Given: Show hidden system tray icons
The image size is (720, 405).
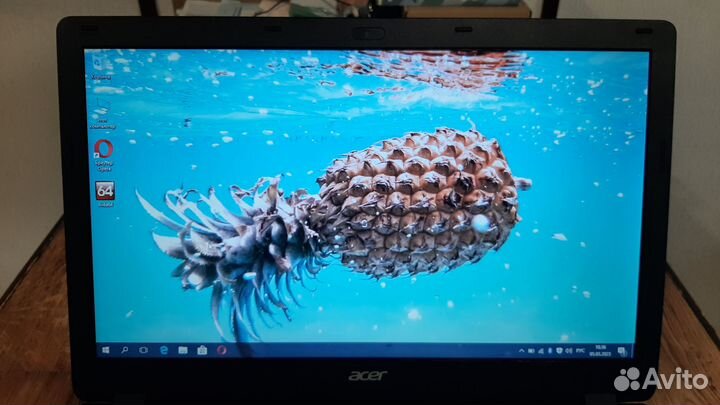Looking at the screenshot, I should pyautogui.click(x=522, y=351).
